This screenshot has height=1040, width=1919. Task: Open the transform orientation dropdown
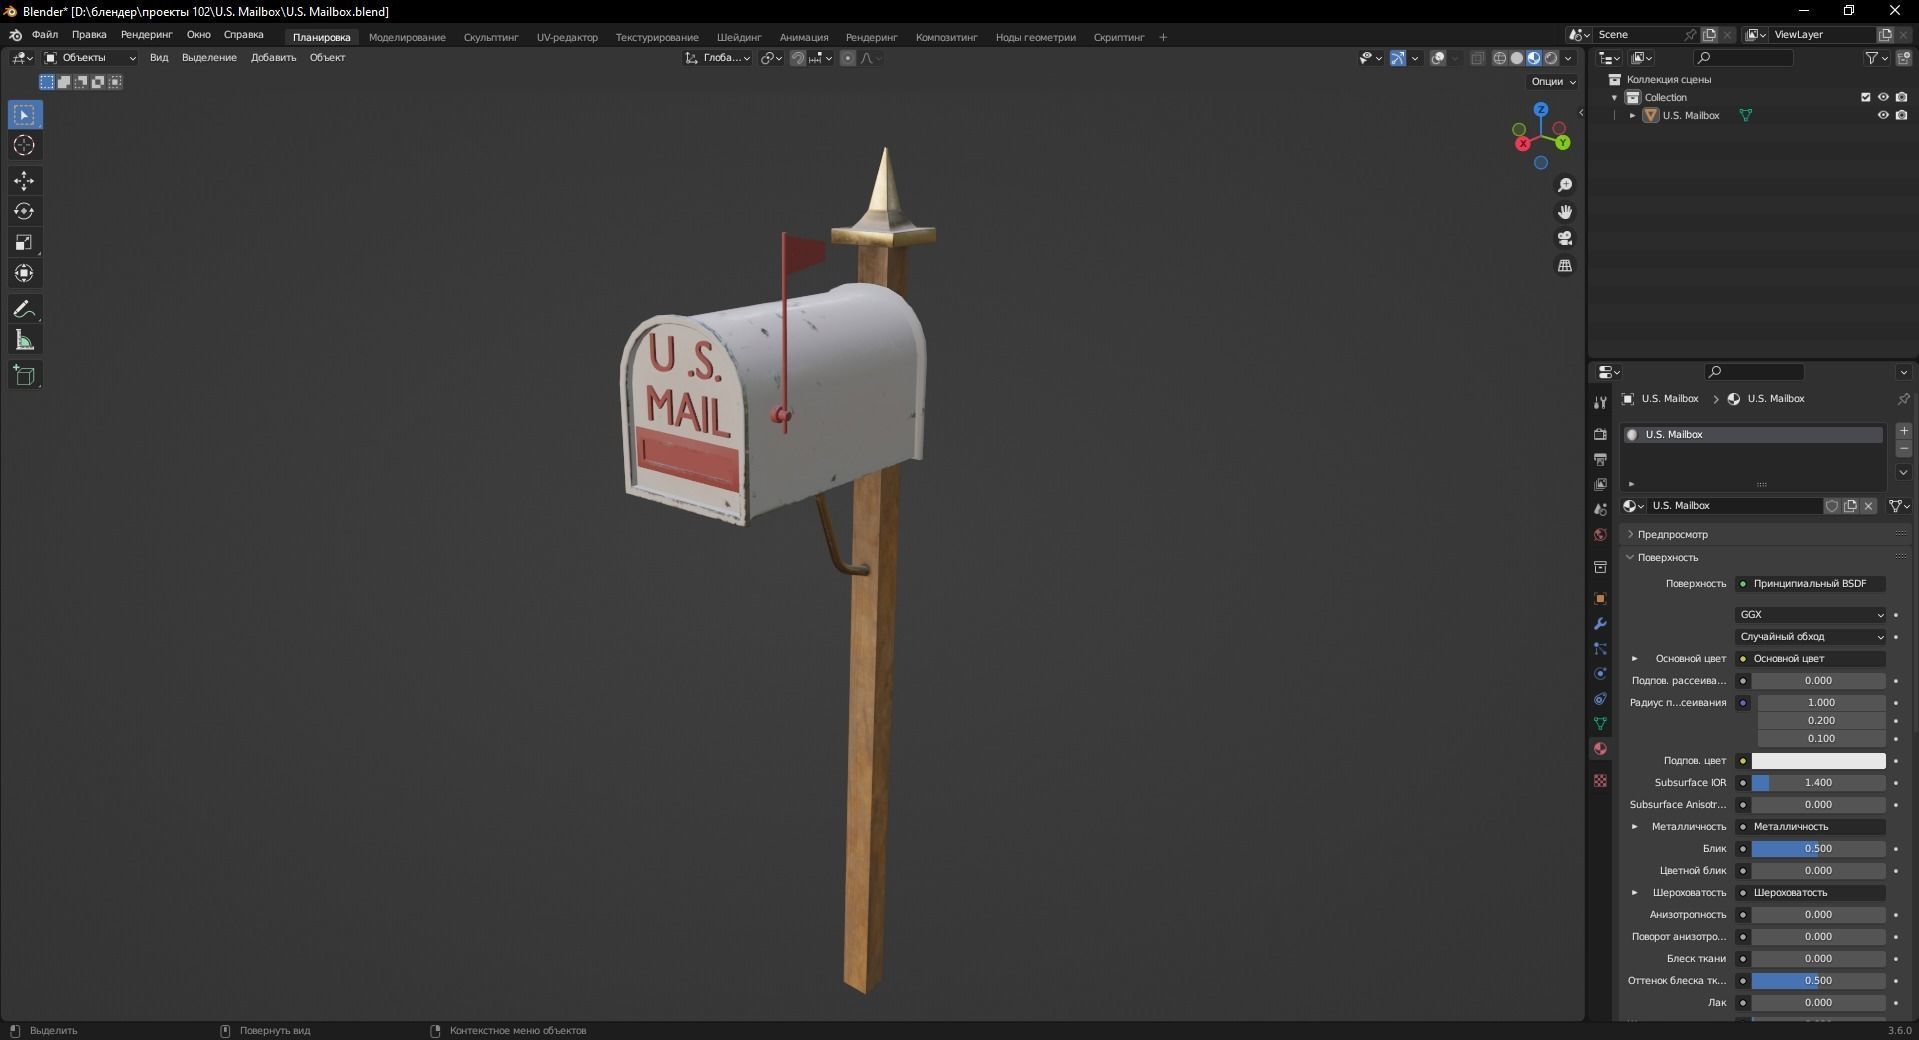pos(718,58)
